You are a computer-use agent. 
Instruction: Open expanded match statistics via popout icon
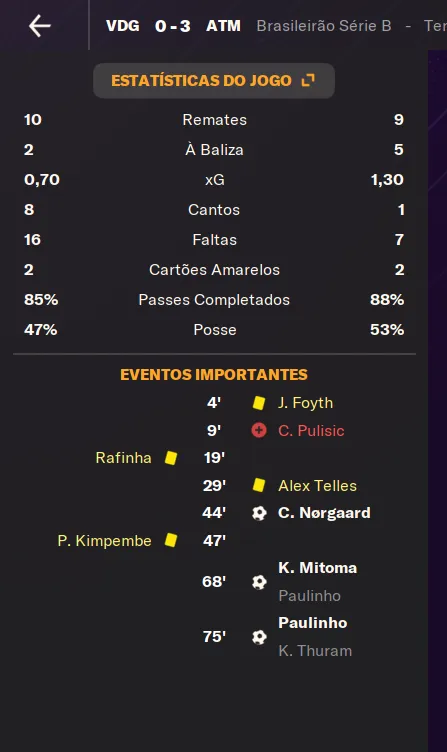[x=308, y=81]
